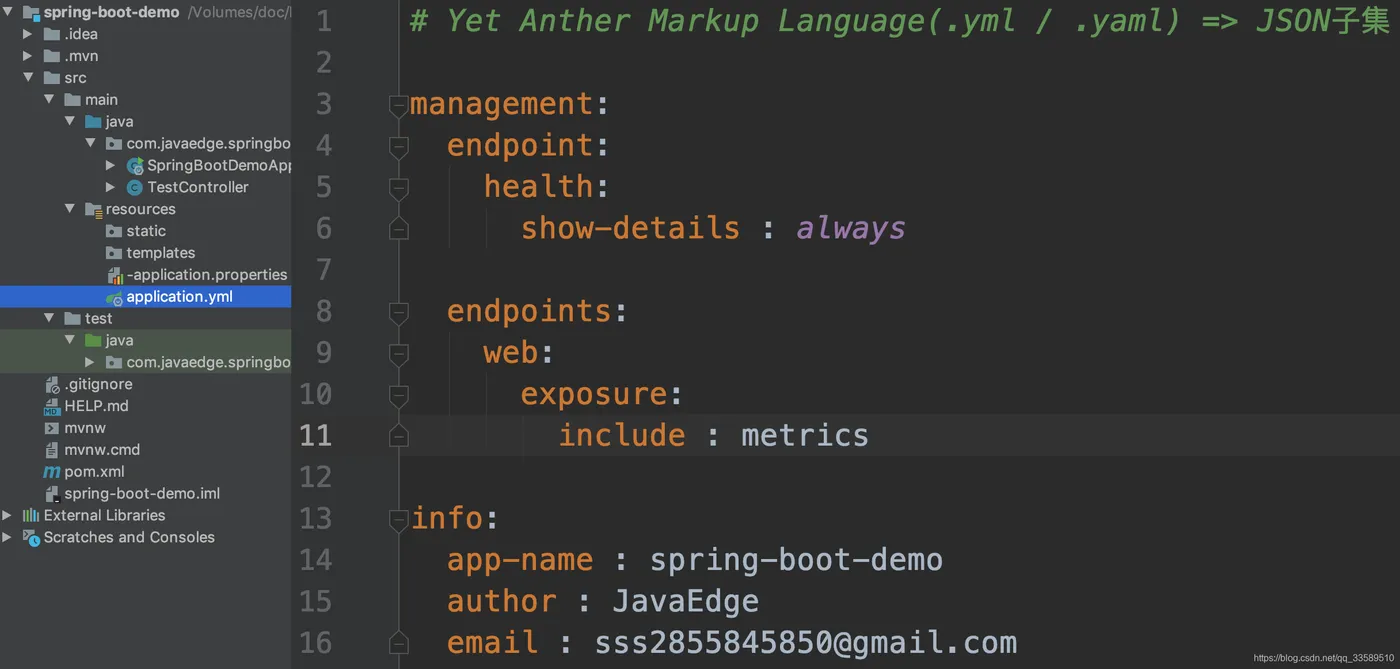Fold the info block on line 13
This screenshot has width=1400, height=669.
coord(398,519)
